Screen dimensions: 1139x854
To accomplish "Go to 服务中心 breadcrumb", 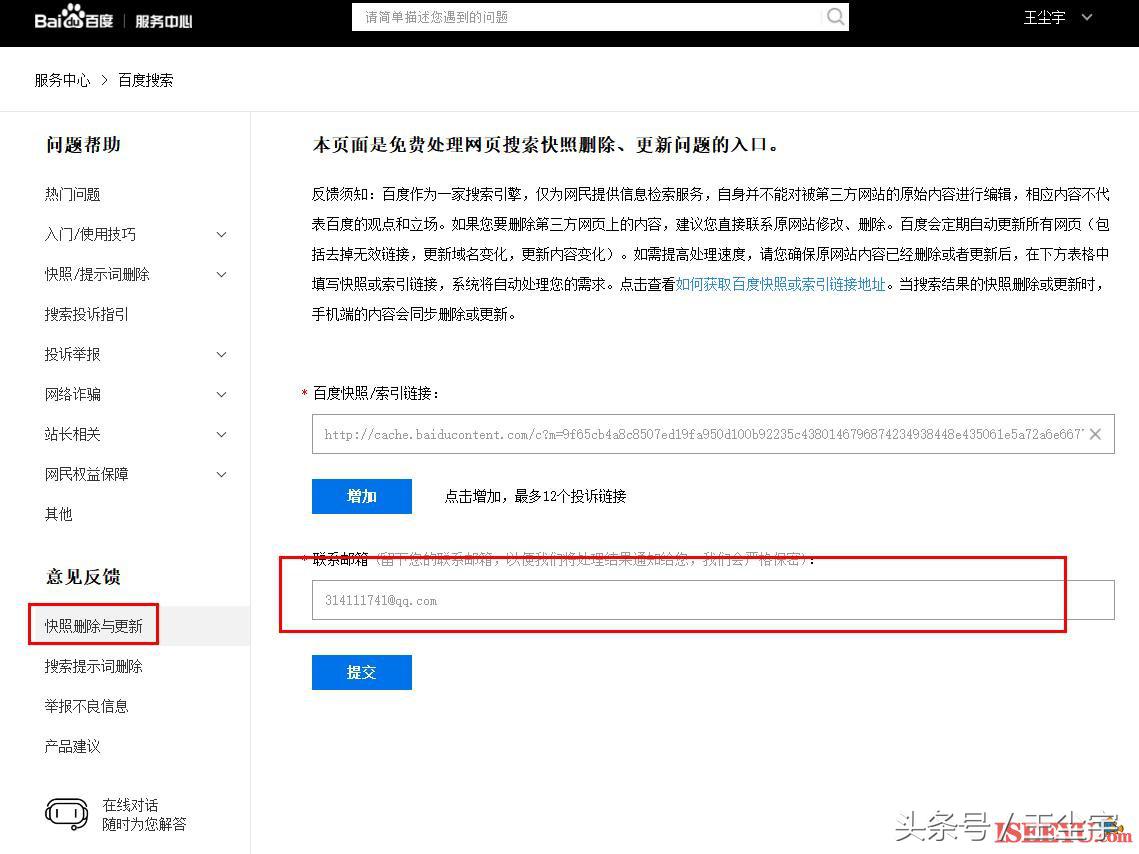I will tap(62, 80).
